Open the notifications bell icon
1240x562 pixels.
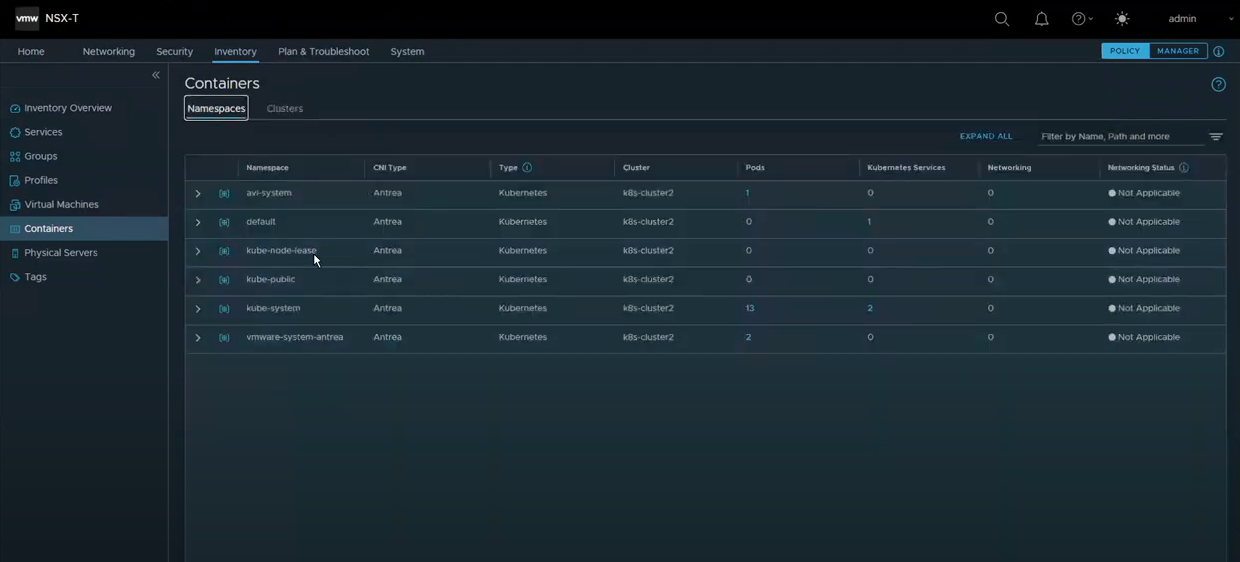pyautogui.click(x=1042, y=19)
